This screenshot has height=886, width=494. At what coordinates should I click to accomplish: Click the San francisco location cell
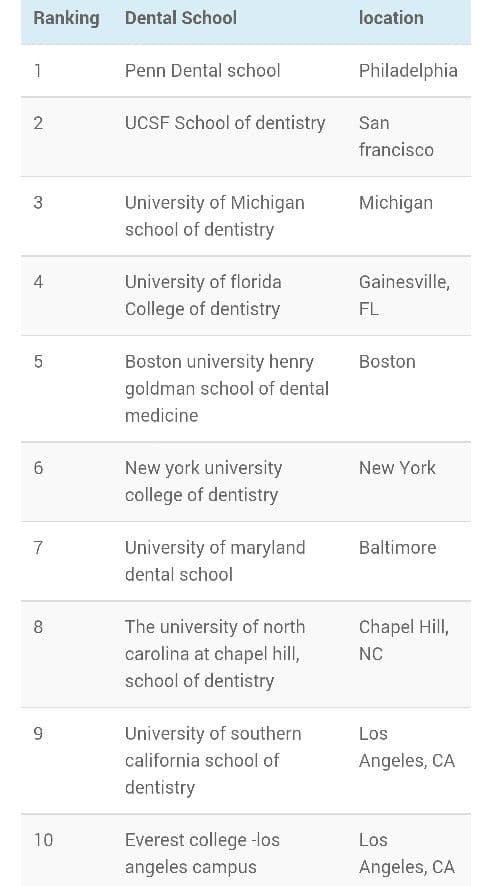coord(396,136)
